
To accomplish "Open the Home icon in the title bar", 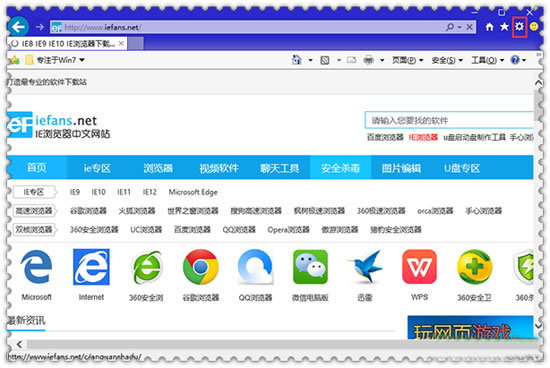I will (x=489, y=27).
